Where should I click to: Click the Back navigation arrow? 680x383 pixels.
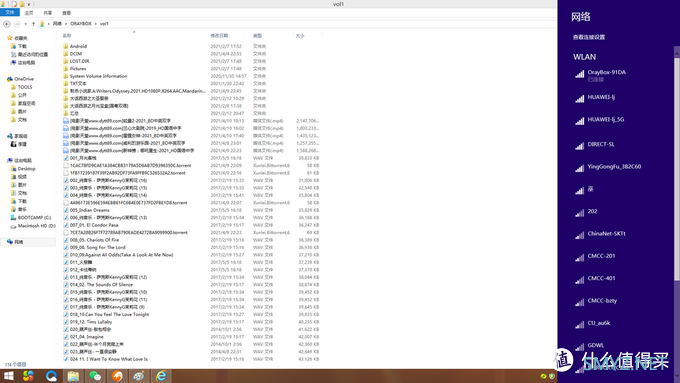[7, 24]
